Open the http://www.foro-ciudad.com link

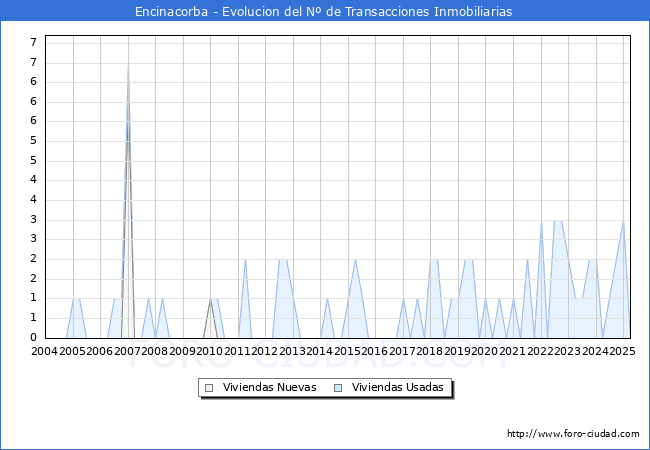pos(573,433)
